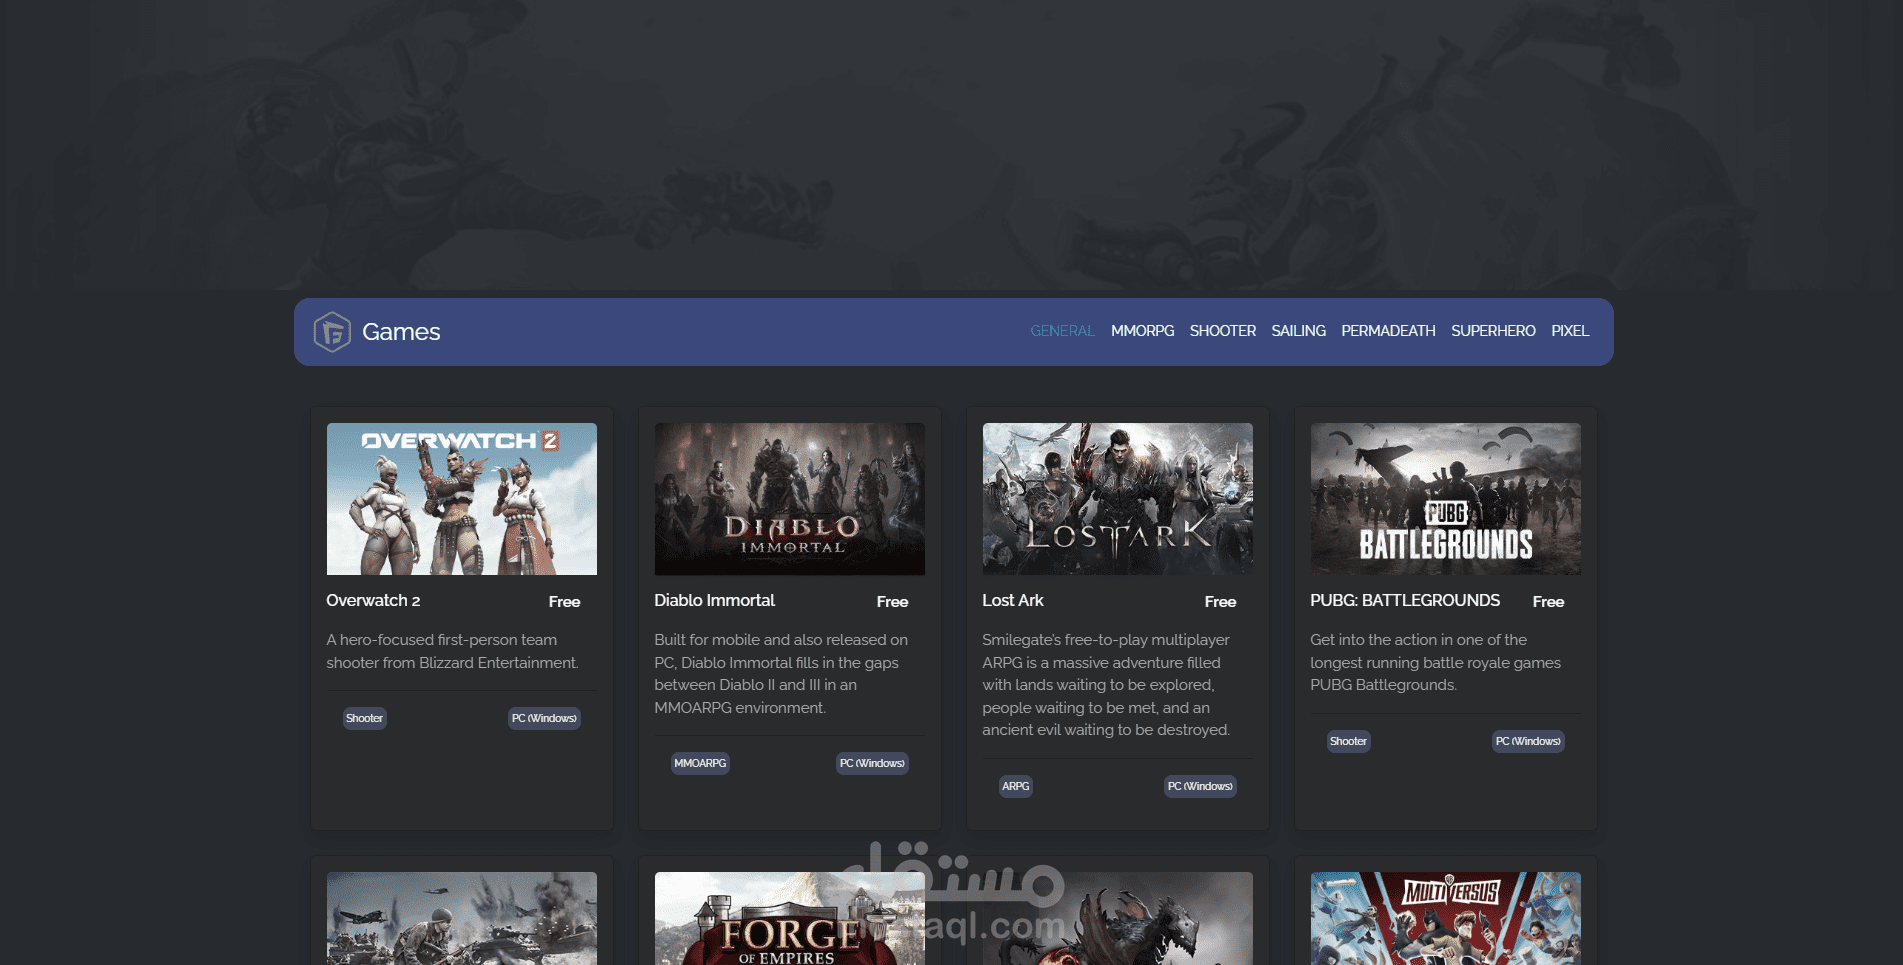Click the Games brand title
This screenshot has height=965, width=1903.
coord(401,332)
